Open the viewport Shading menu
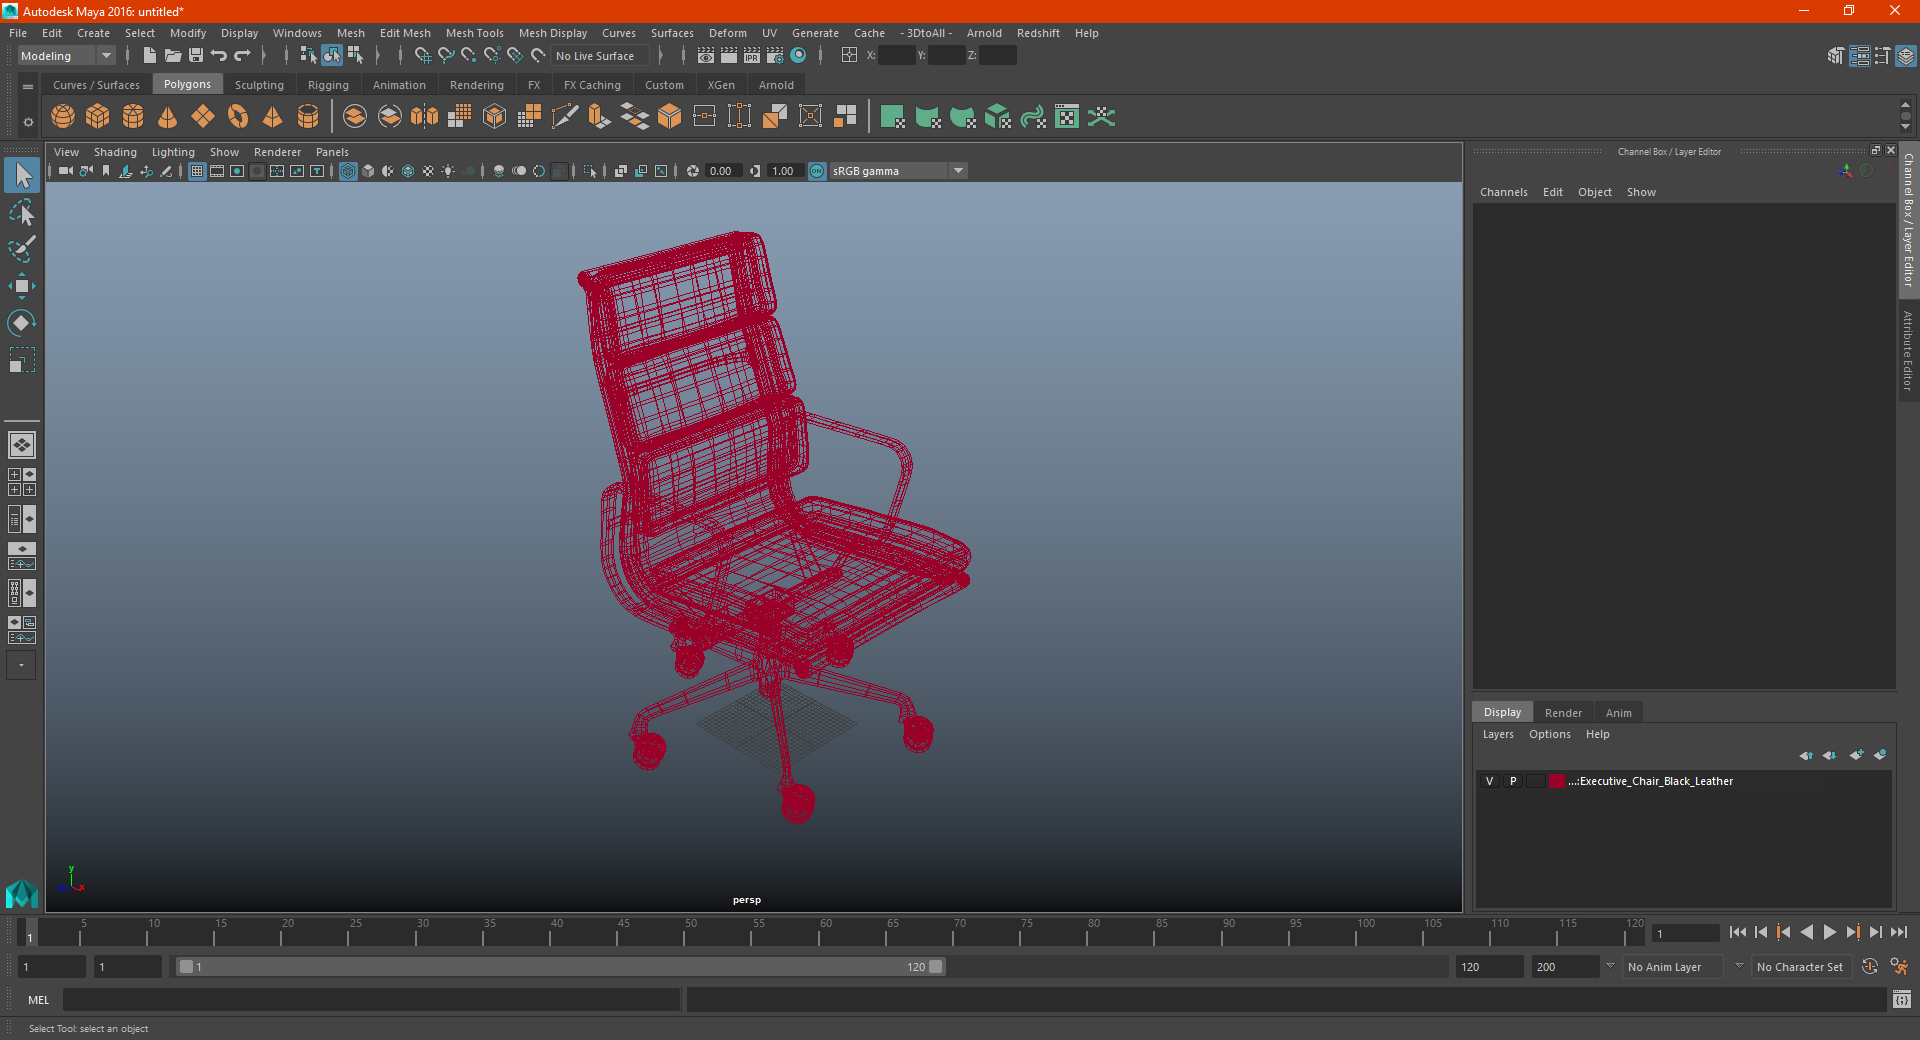Viewport: 1920px width, 1040px height. click(x=115, y=152)
